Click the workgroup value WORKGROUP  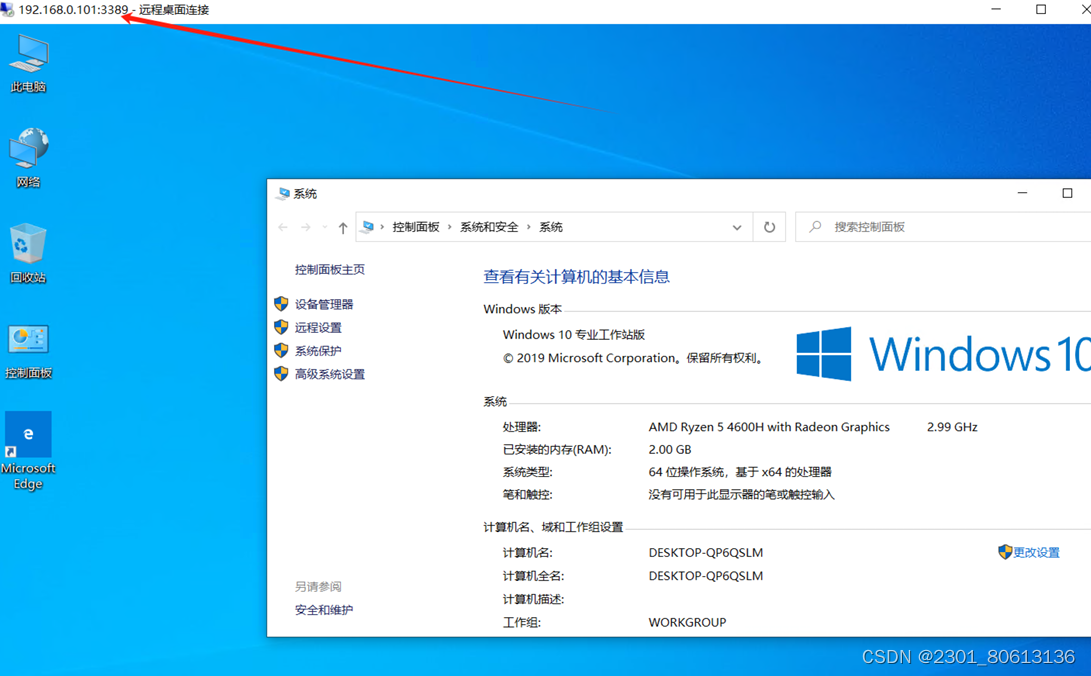(x=687, y=622)
